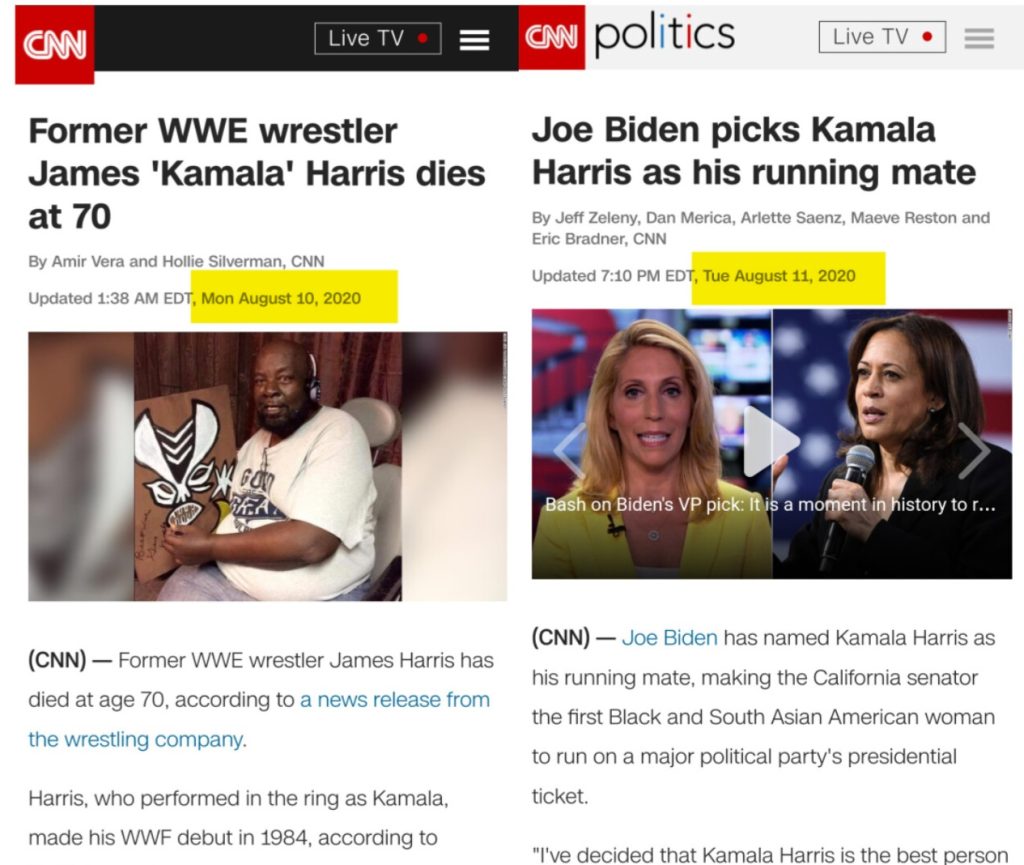Click byline starting with Jeff Zeleny

761,228
